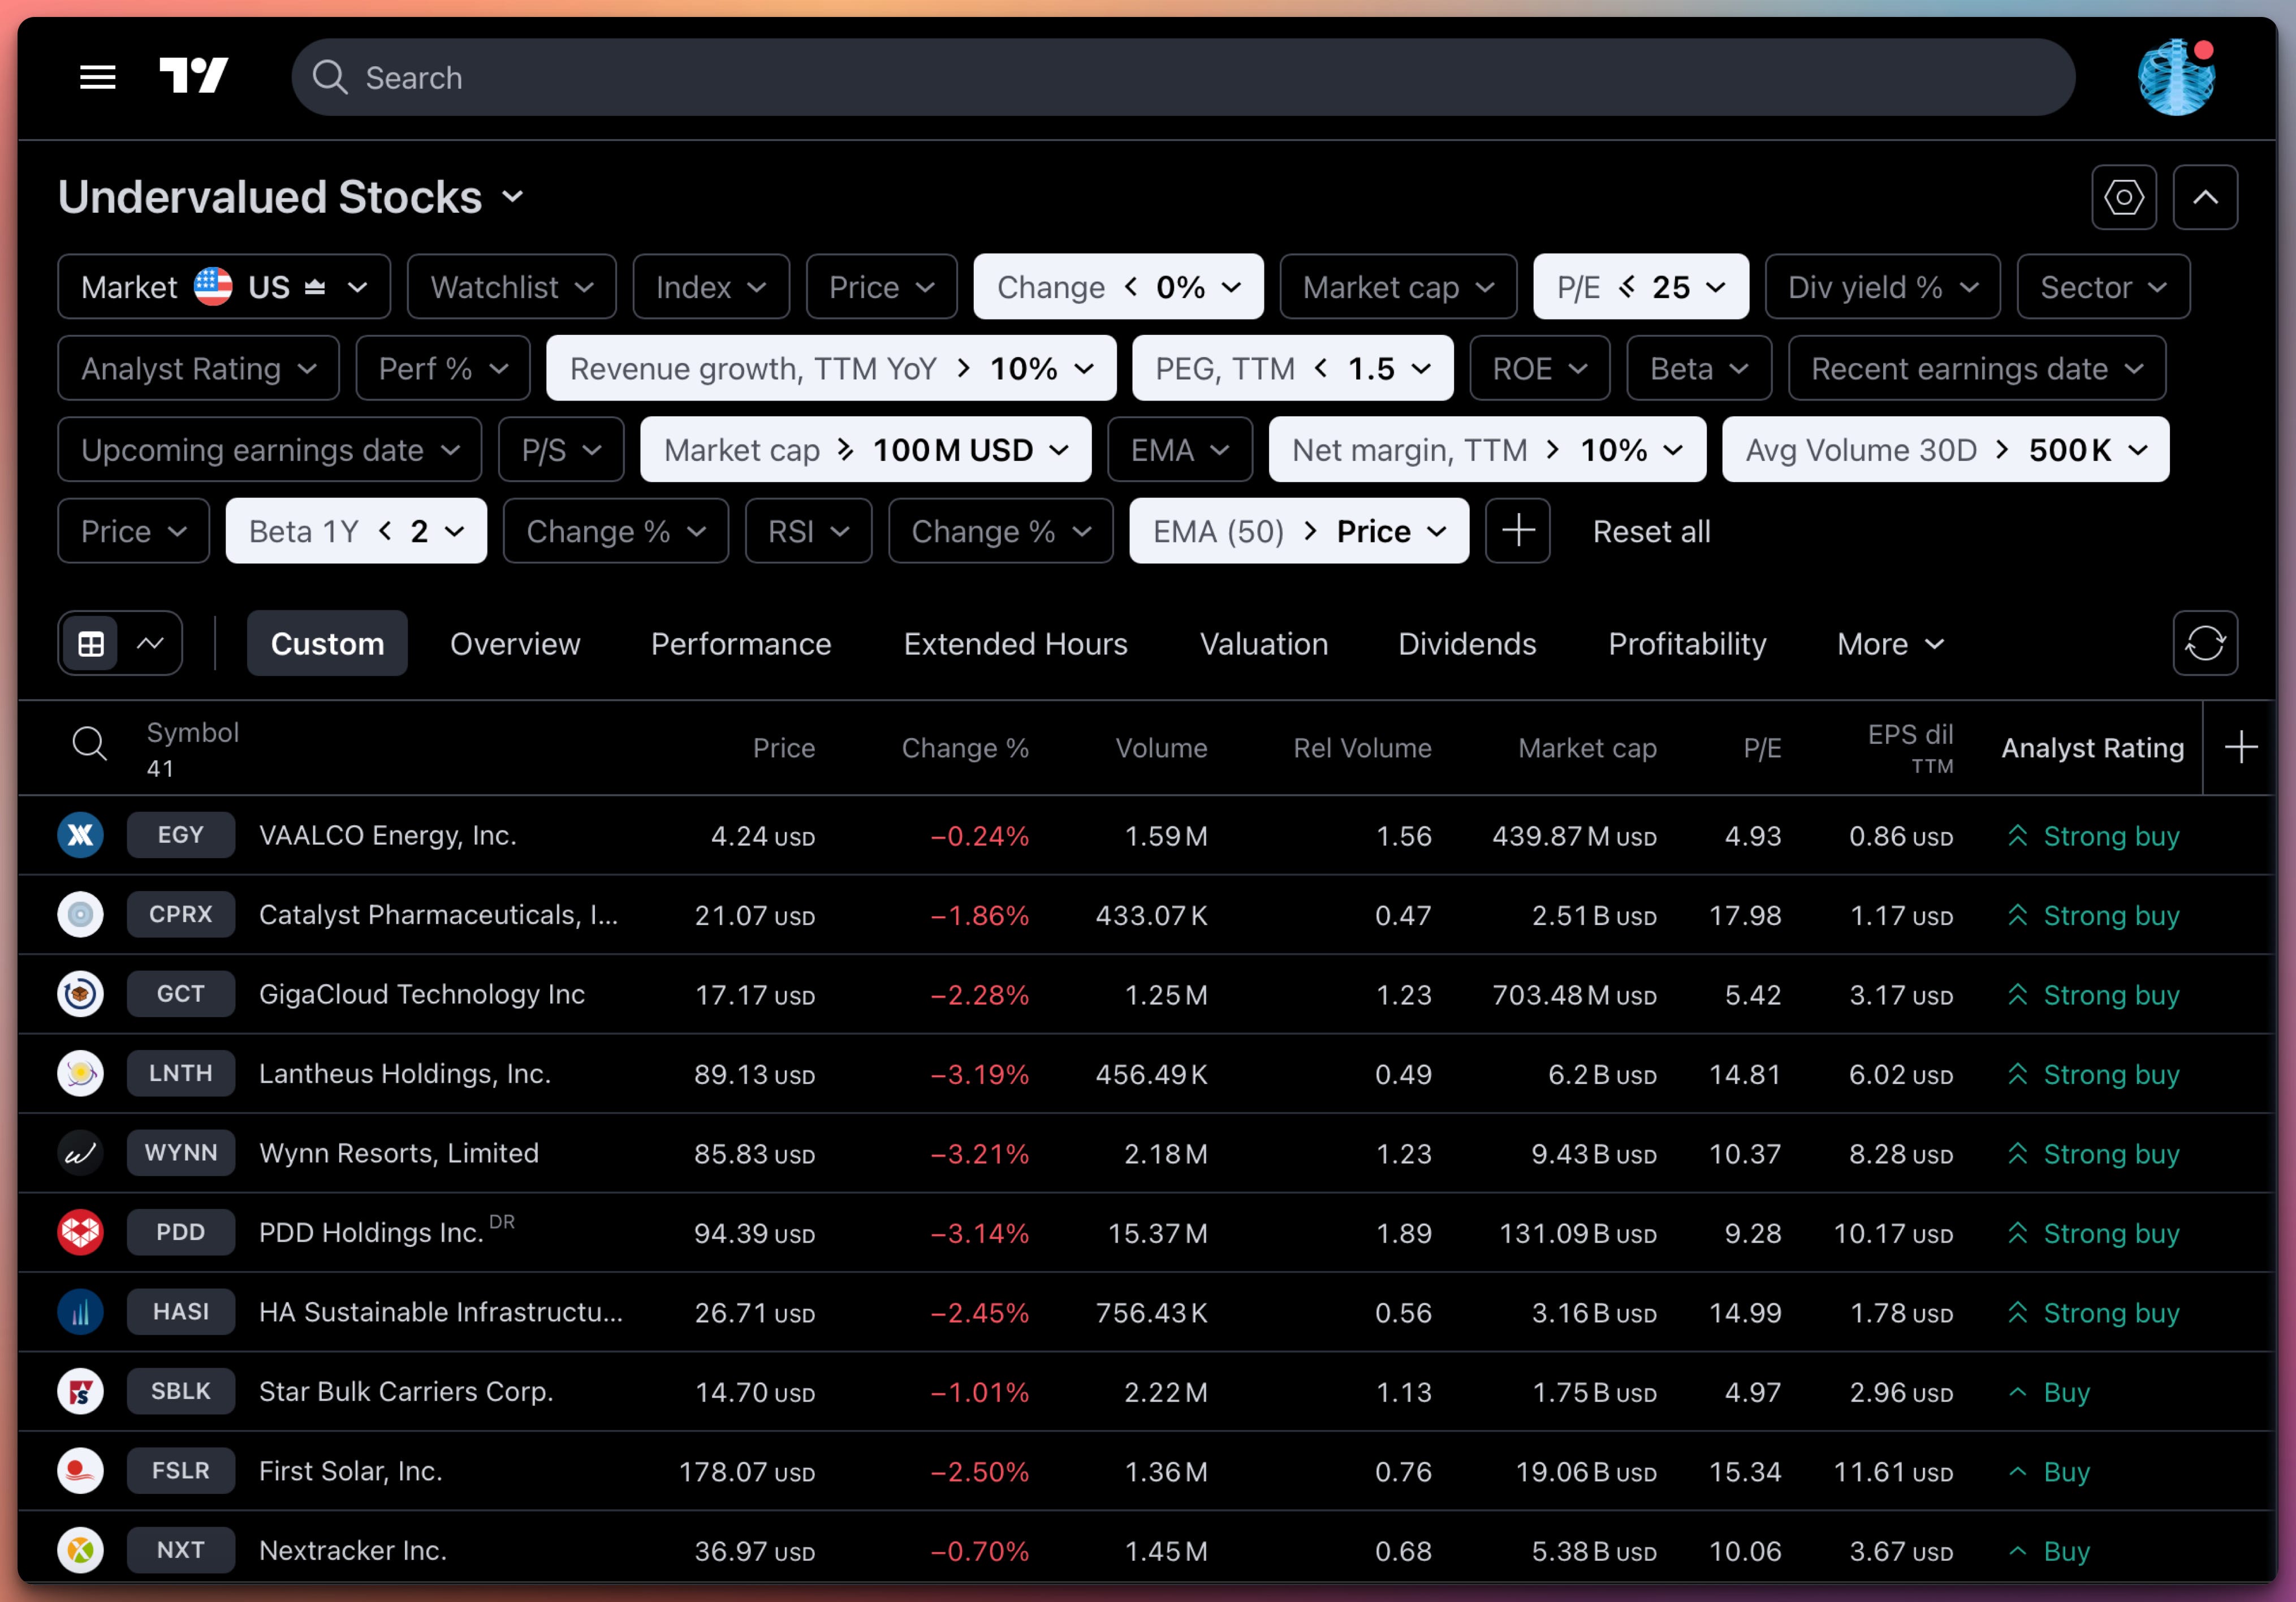Open the PEG, TTM filter dropdown

point(1292,368)
